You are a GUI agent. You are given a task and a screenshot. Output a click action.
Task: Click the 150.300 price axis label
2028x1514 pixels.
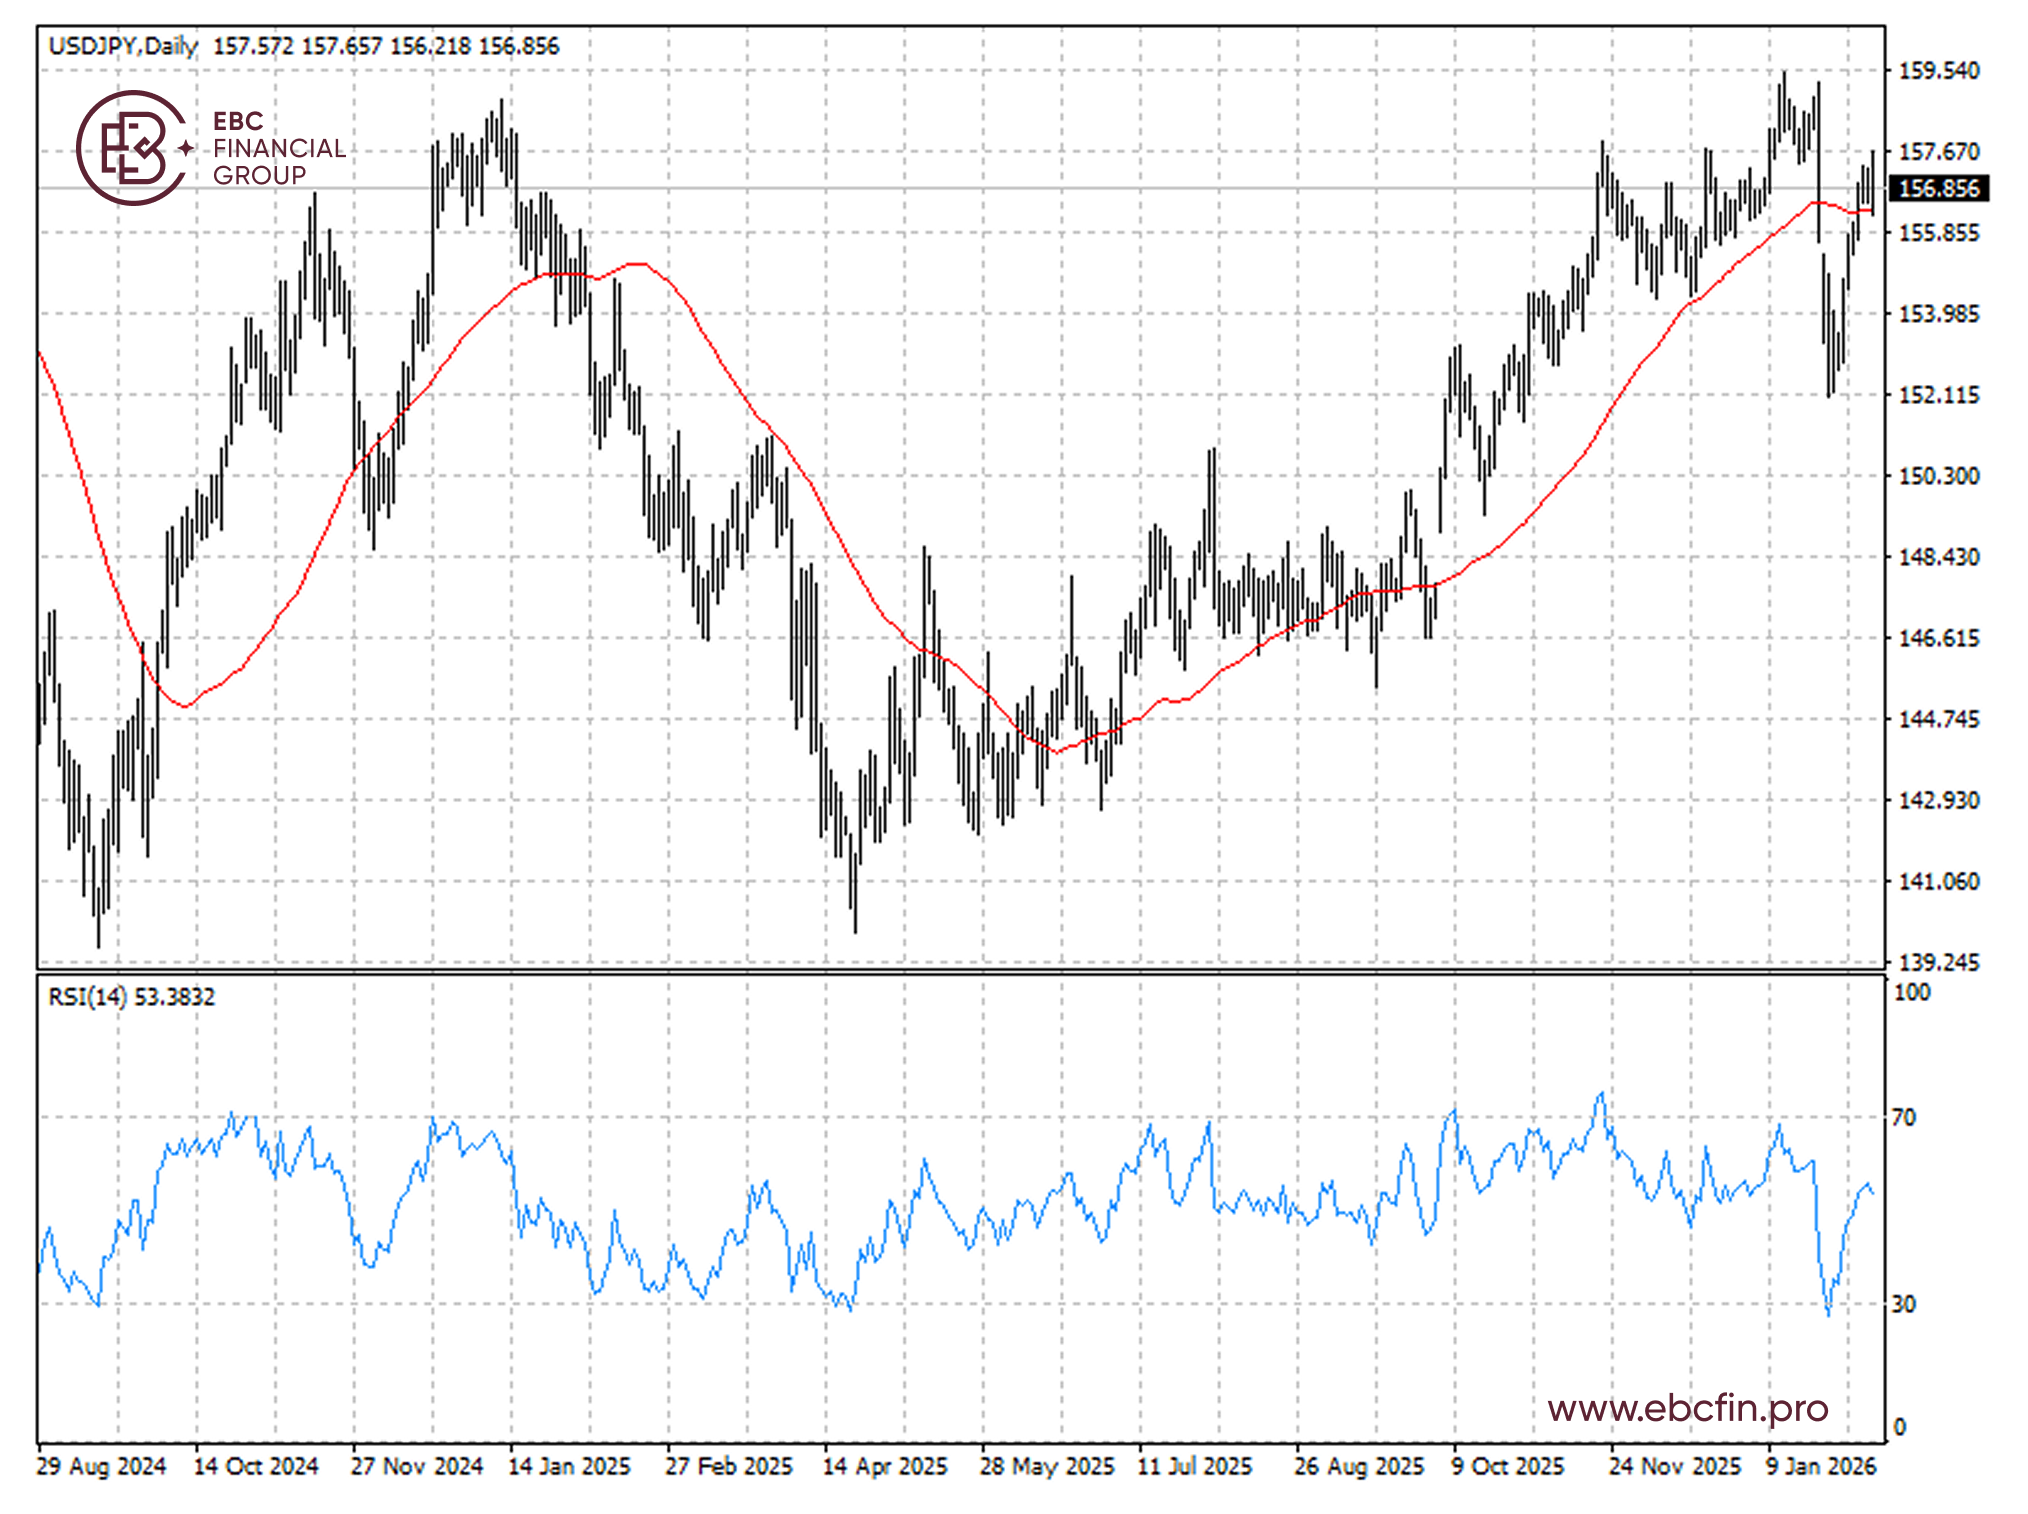coord(1937,476)
